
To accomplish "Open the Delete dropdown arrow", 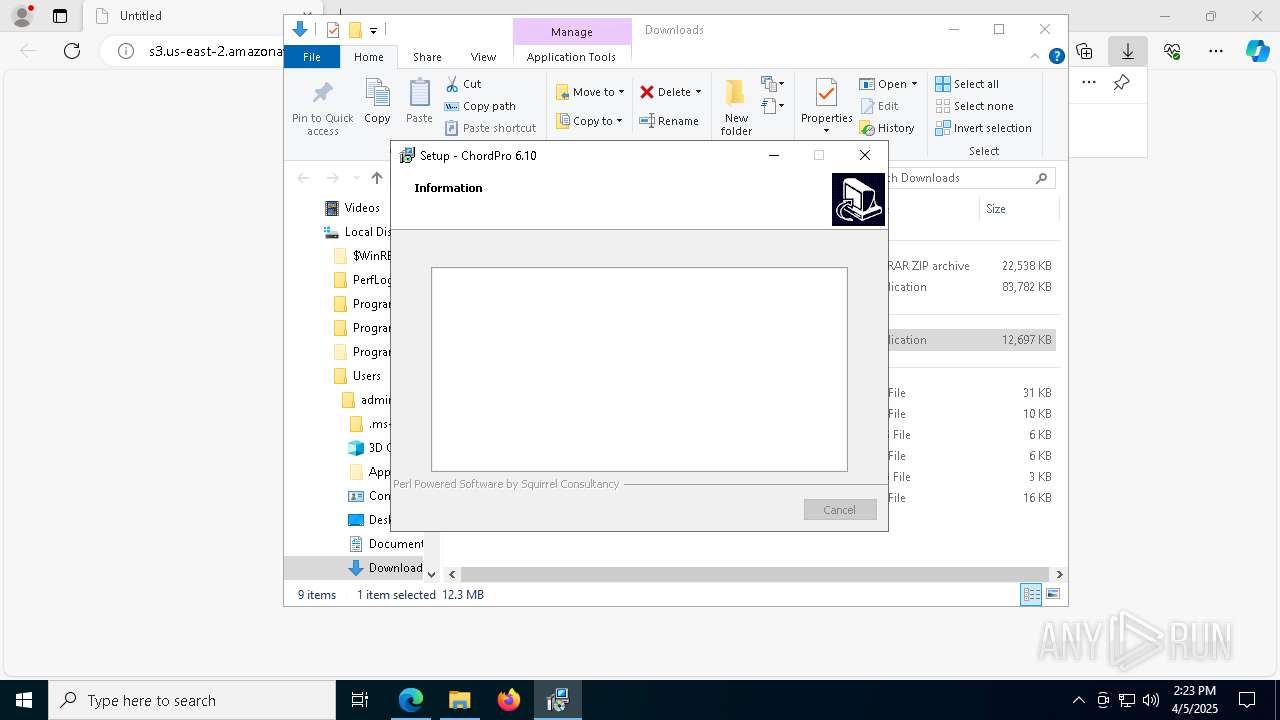I will tap(698, 92).
